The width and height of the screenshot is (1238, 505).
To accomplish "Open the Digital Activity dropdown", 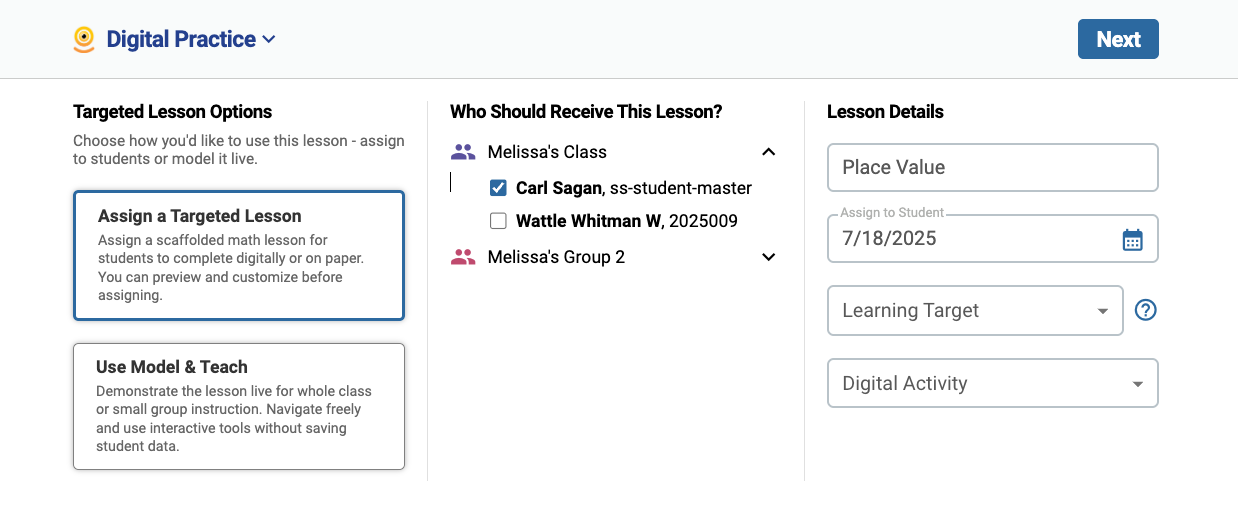I will pyautogui.click(x=993, y=383).
